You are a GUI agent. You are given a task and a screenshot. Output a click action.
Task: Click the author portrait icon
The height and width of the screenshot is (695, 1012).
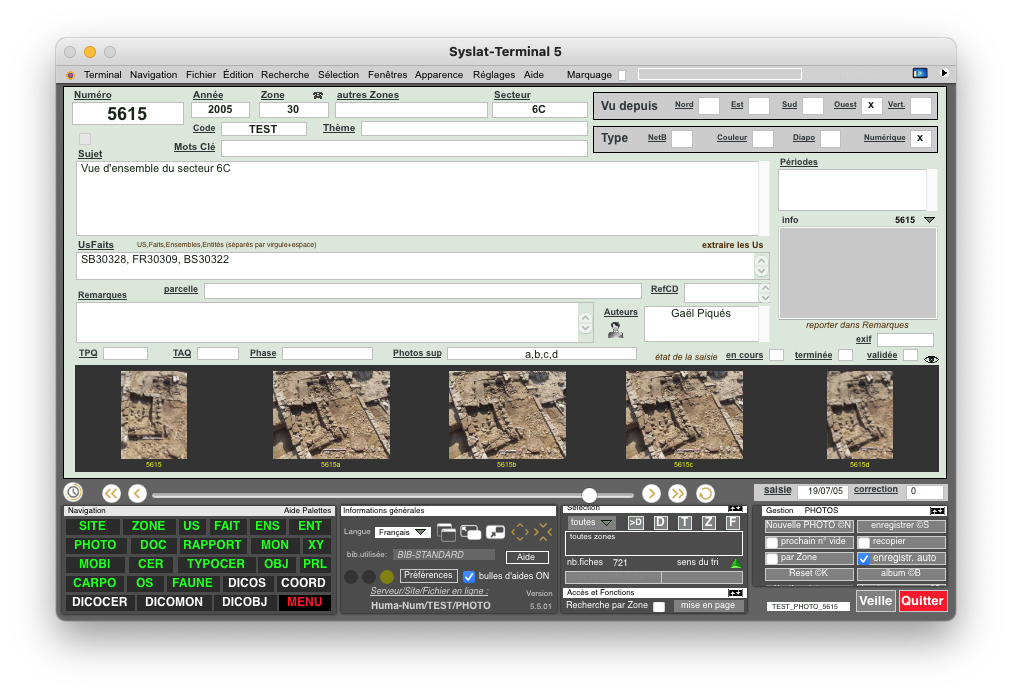tap(616, 330)
